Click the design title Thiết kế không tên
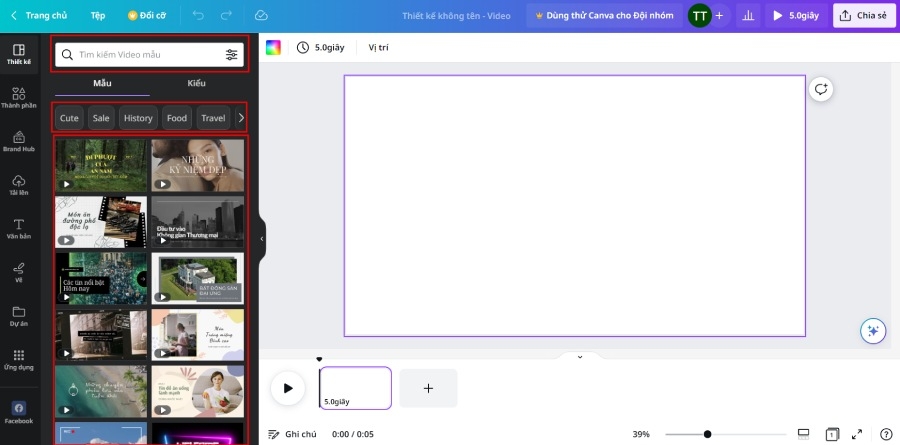This screenshot has width=900, height=445. coord(456,16)
